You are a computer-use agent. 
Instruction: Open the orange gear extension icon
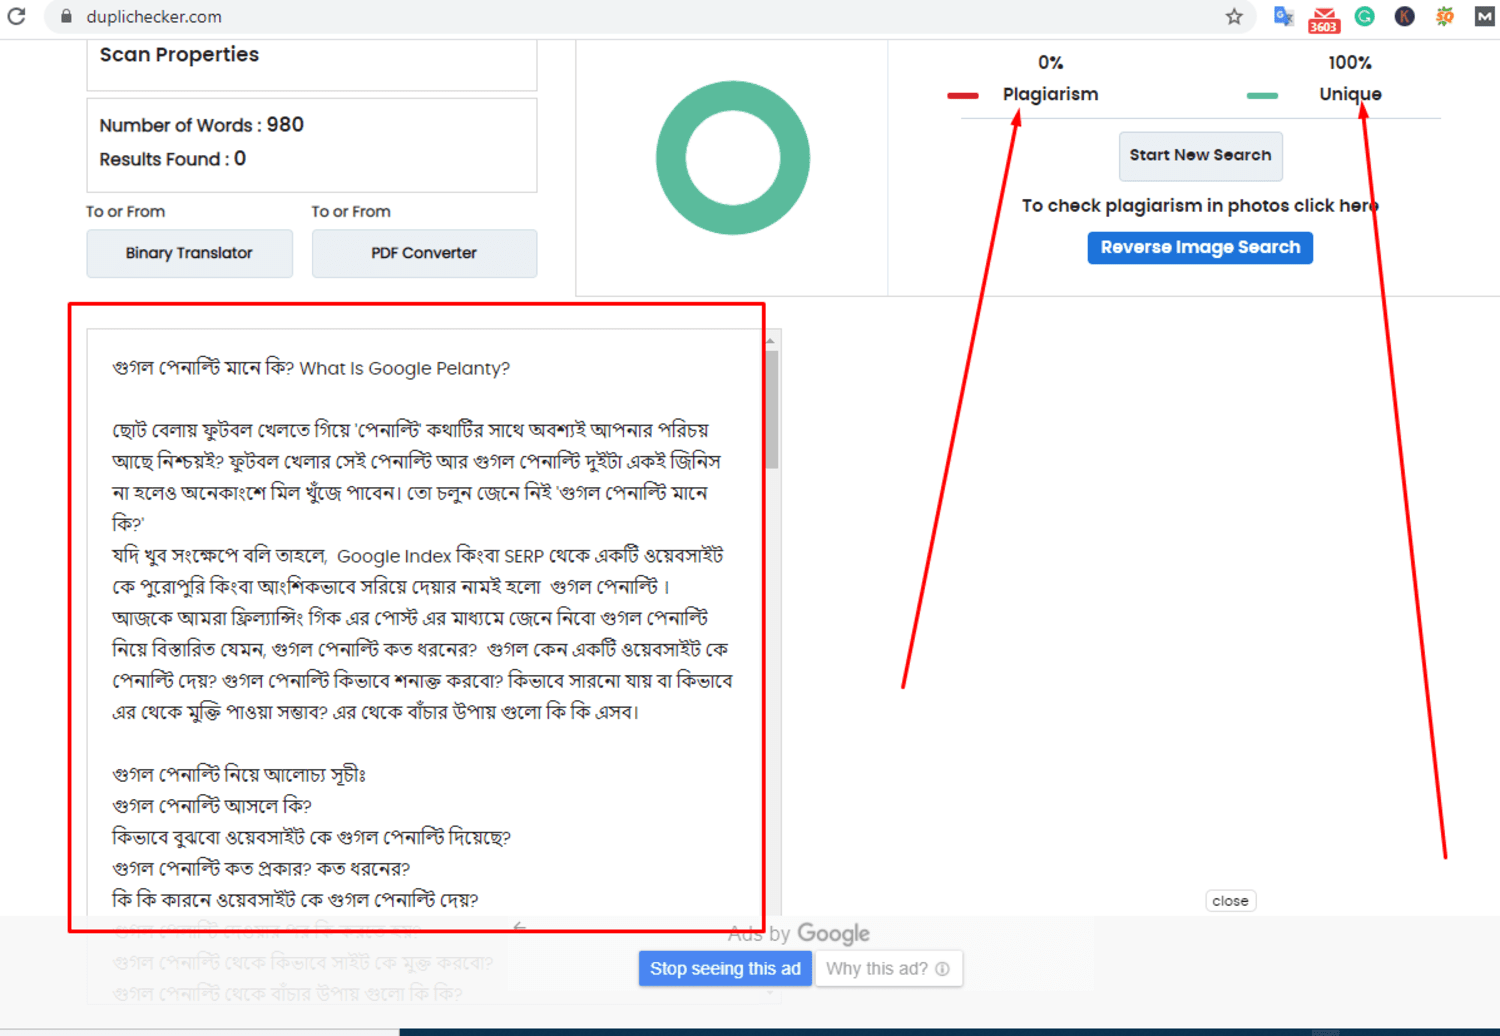(x=1444, y=17)
